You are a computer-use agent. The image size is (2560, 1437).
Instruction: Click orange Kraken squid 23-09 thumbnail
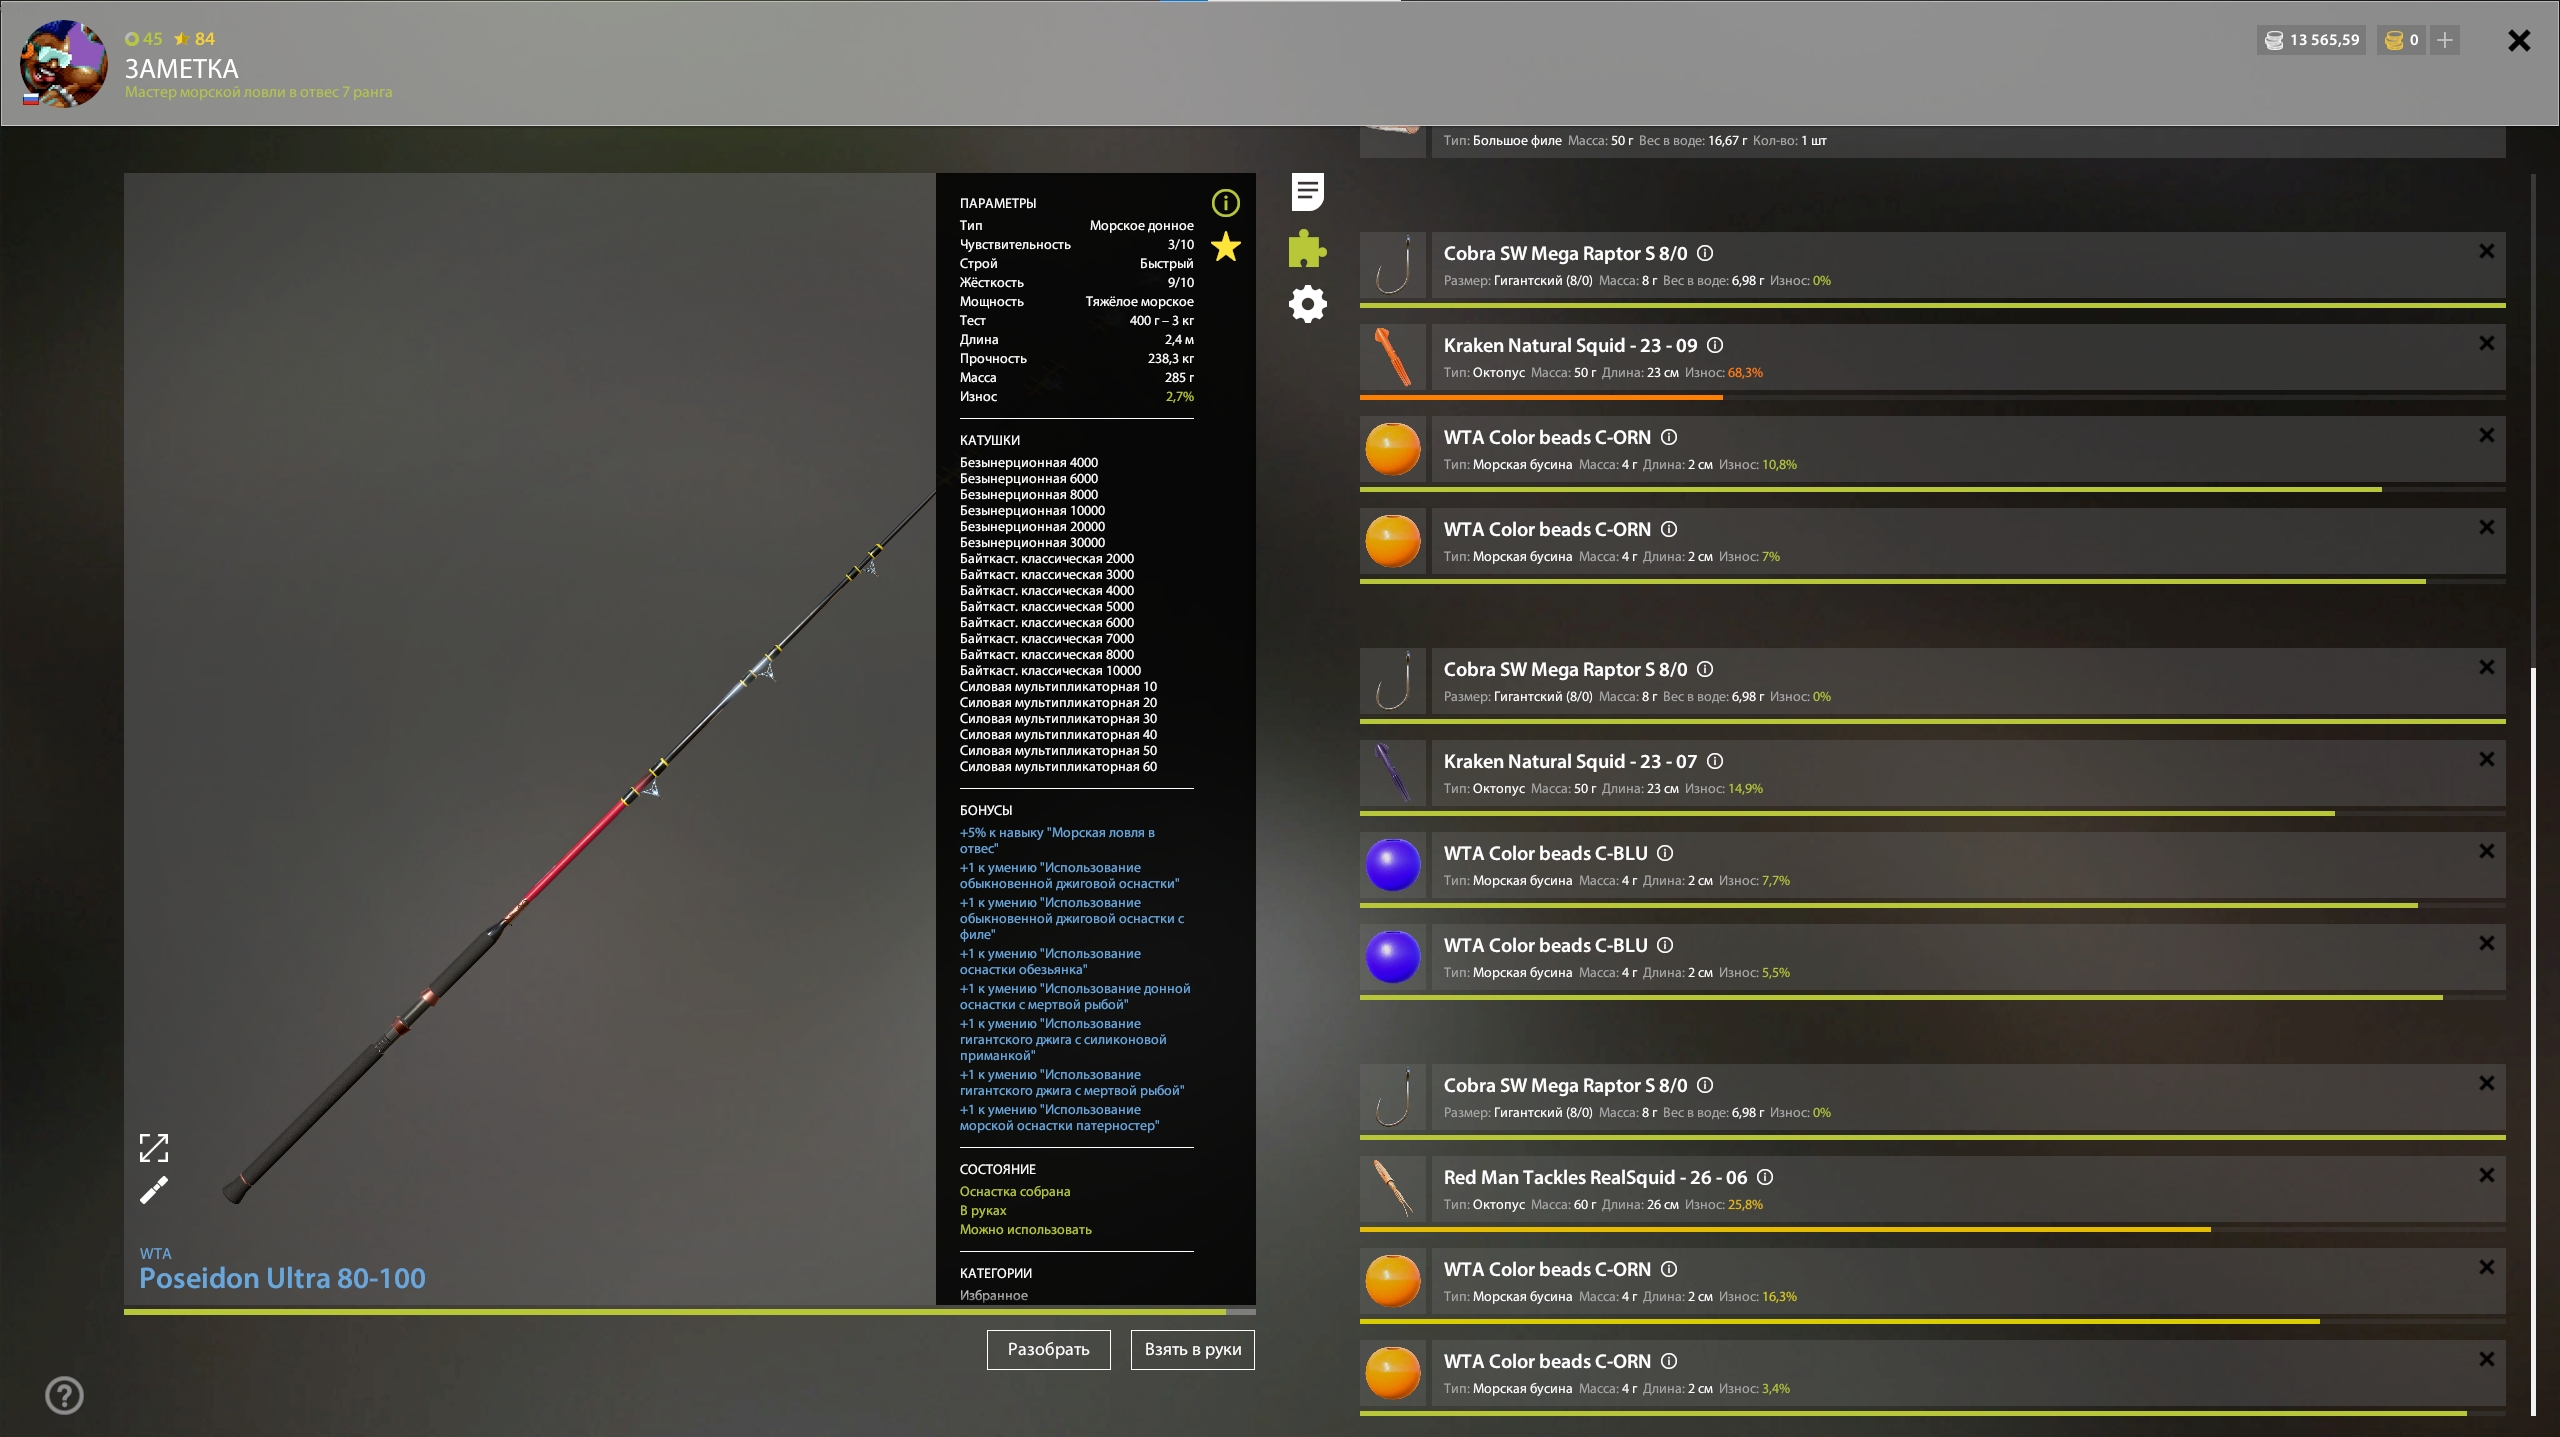tap(1393, 357)
